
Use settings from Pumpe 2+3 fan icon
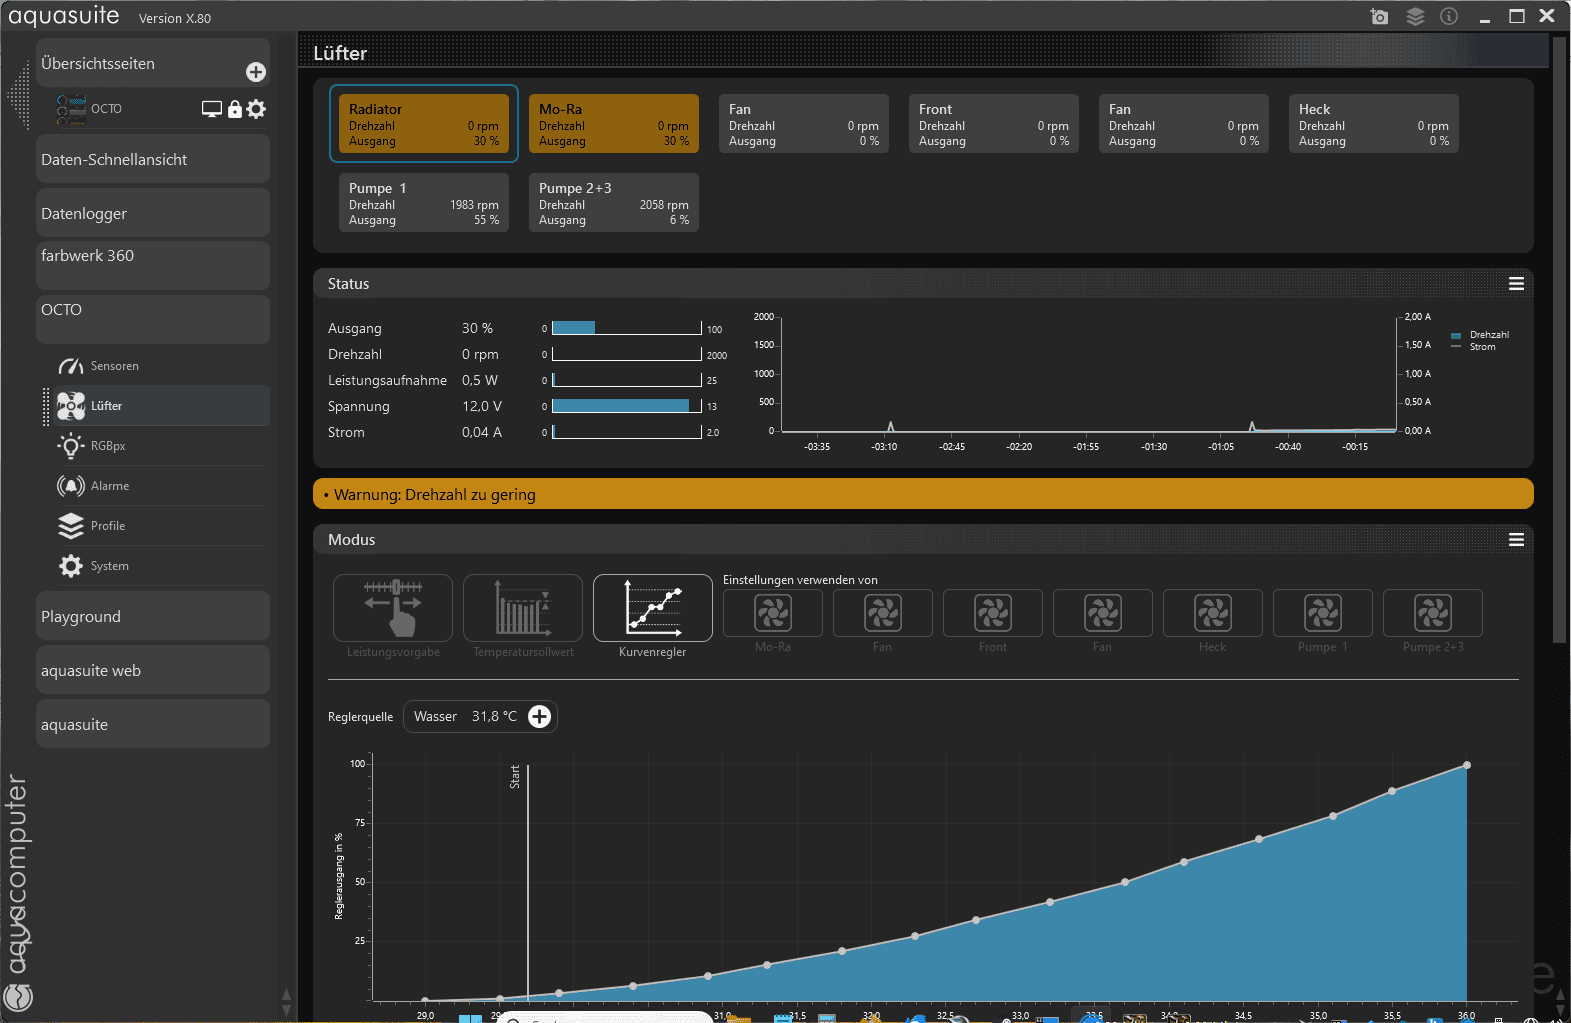[x=1433, y=613]
